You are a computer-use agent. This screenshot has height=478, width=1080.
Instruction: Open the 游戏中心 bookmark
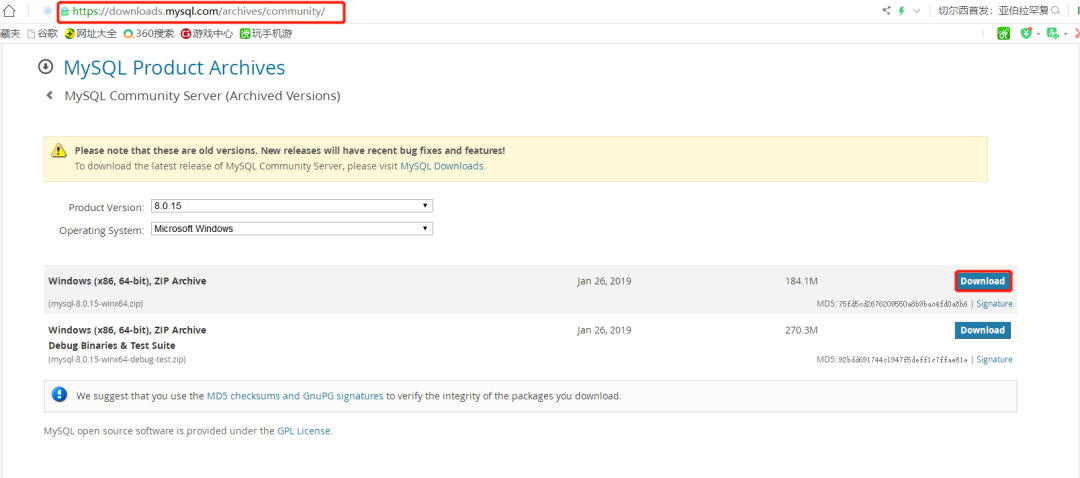[207, 33]
